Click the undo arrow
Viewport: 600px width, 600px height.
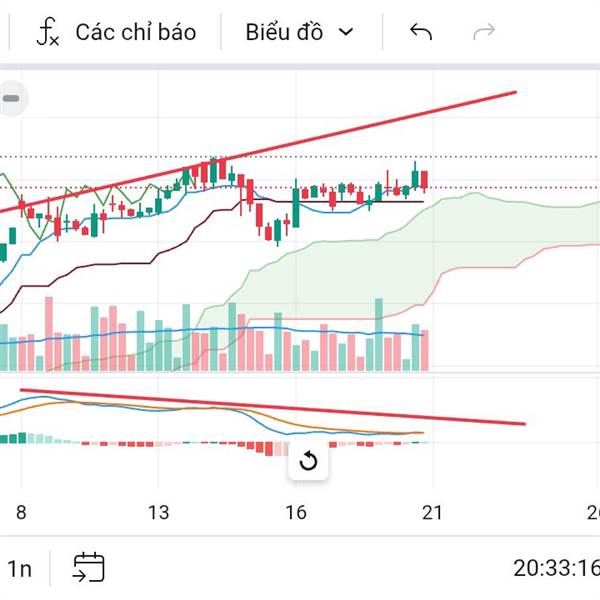pos(421,32)
